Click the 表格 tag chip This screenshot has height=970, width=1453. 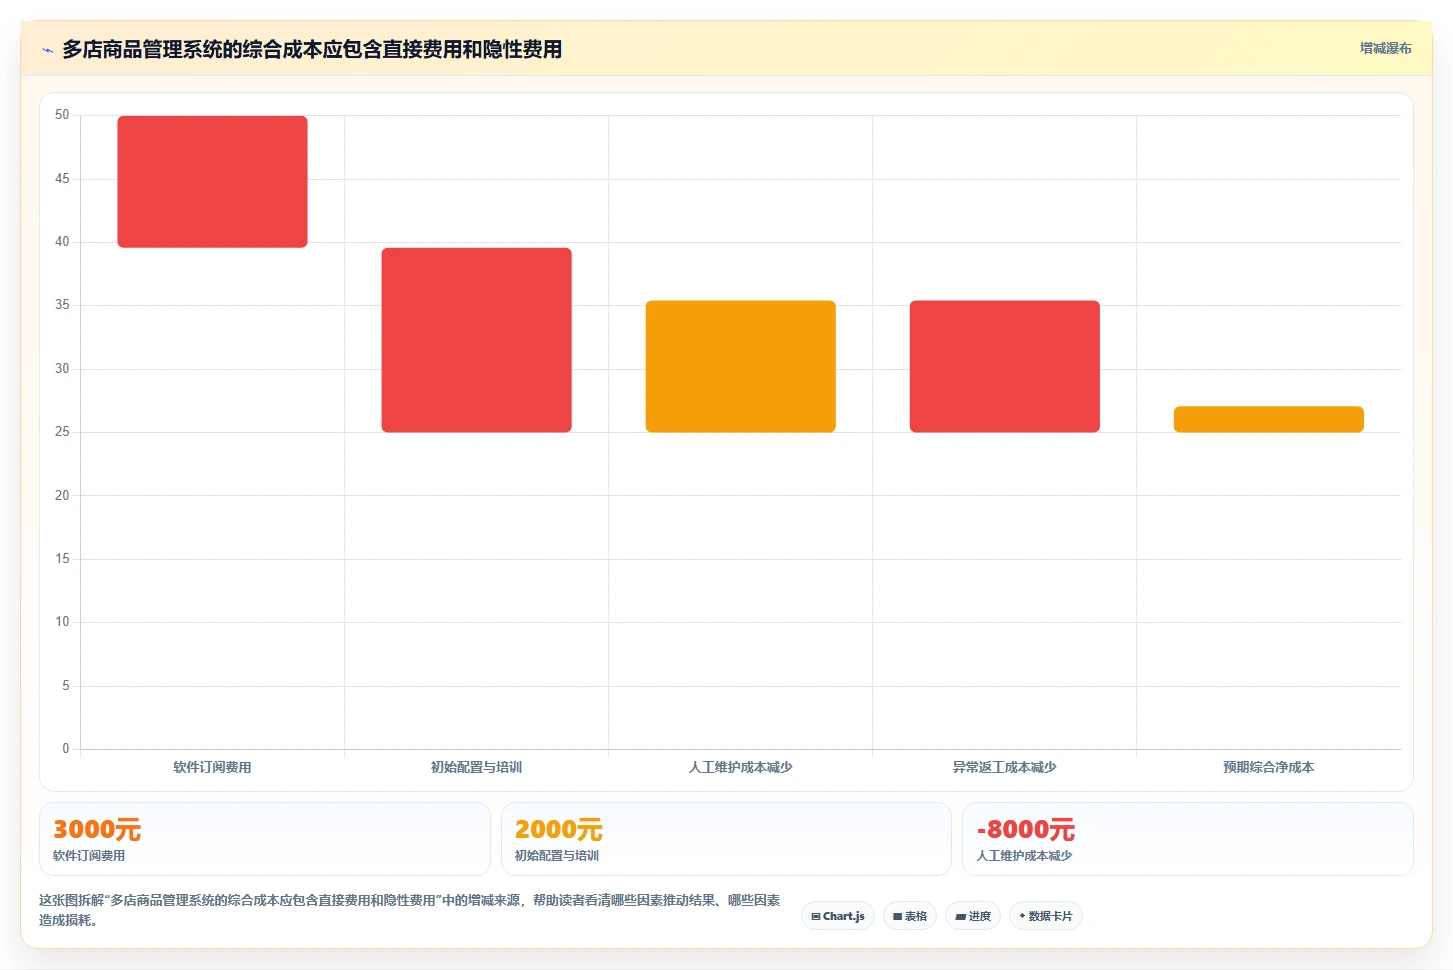pos(910,916)
